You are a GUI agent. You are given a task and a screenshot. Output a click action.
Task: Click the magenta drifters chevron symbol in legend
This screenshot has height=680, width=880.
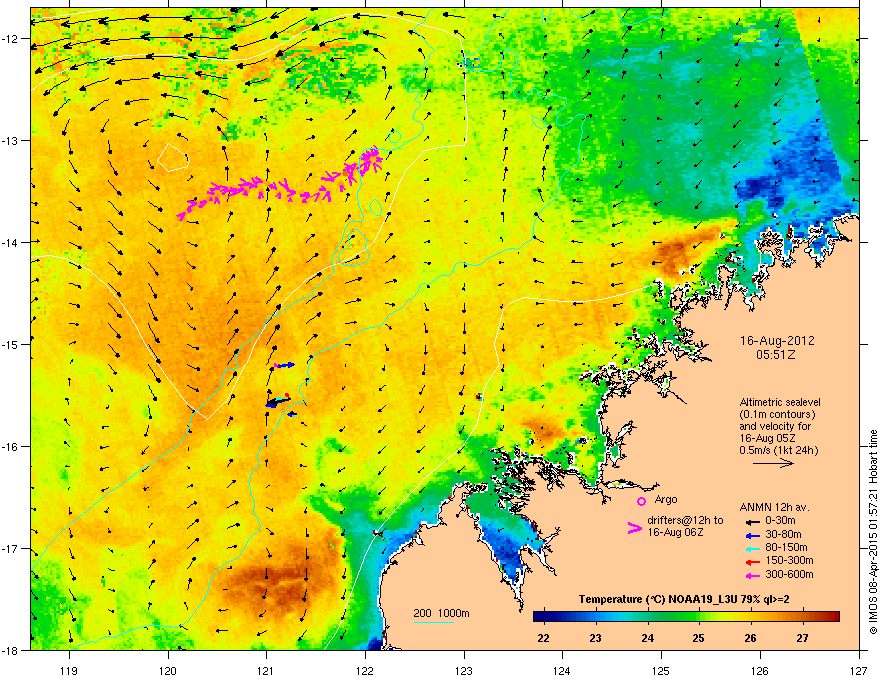[635, 527]
